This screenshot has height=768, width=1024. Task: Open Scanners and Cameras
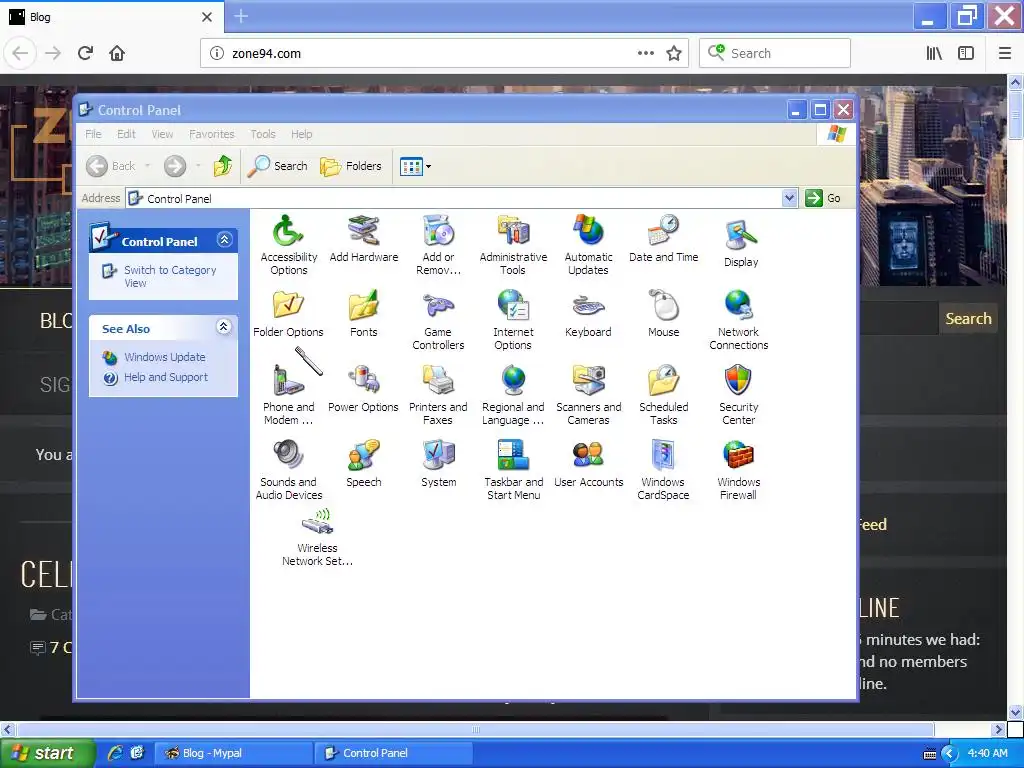click(x=588, y=395)
